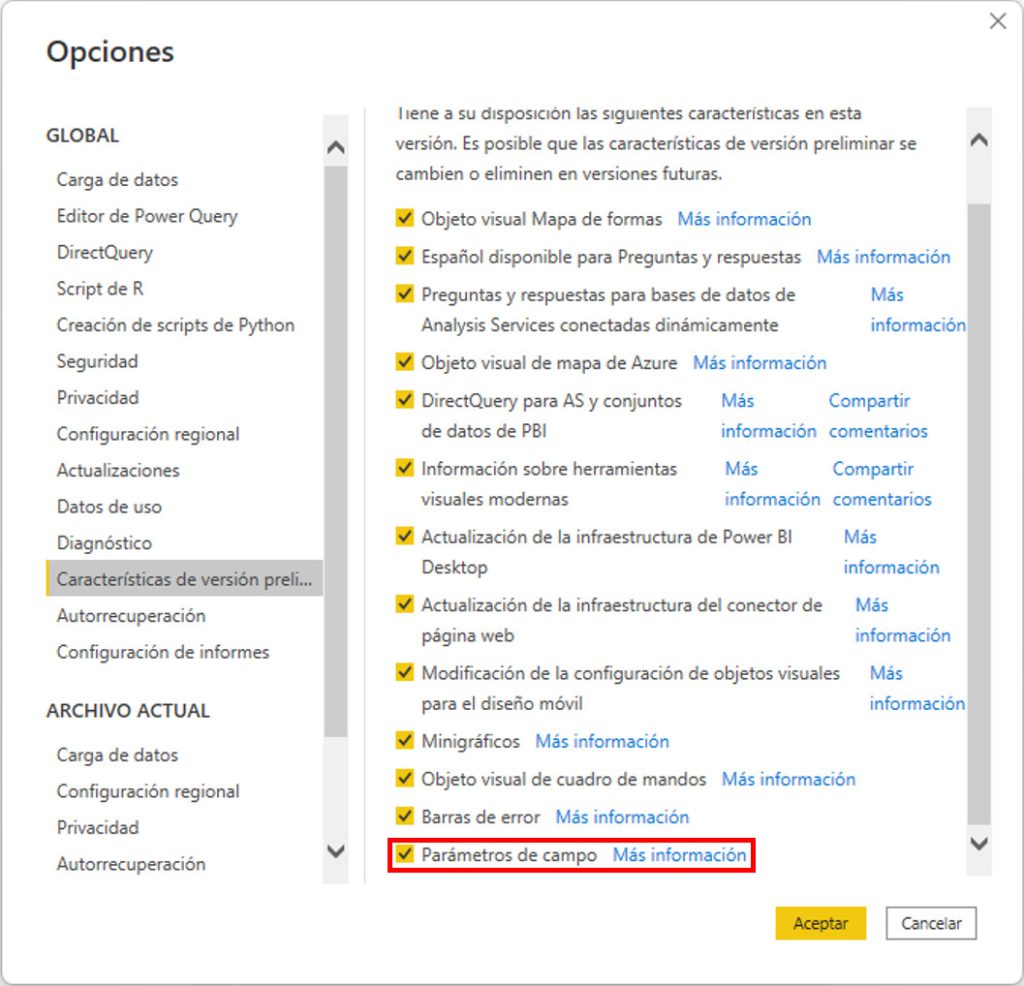Click the features panel scroll down arrow
1024x986 pixels.
pos(979,843)
